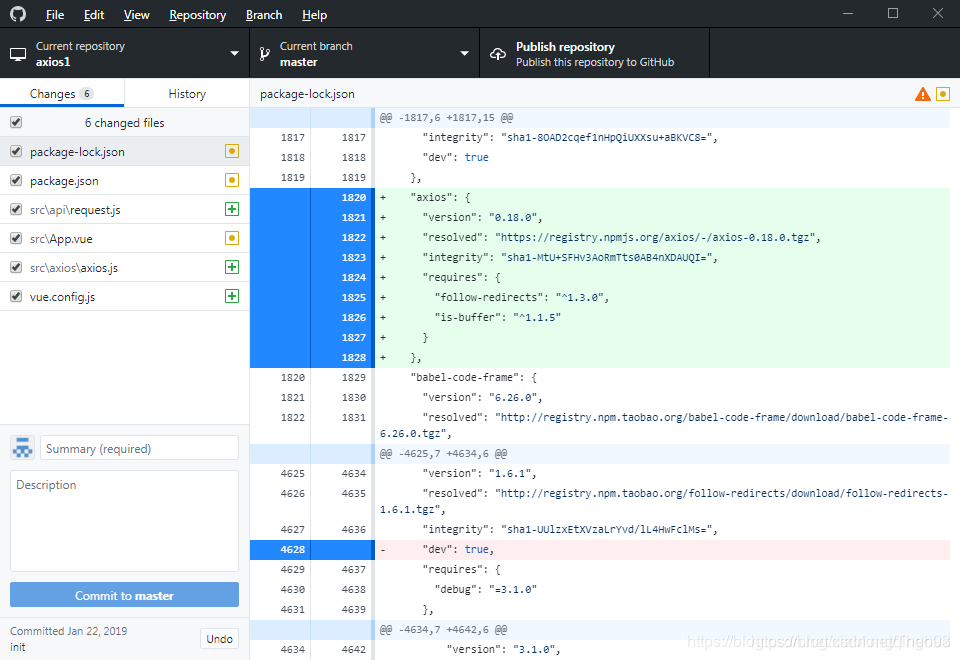Image resolution: width=960 pixels, height=660 pixels.
Task: Click the branch icon beside Current branch
Action: tap(264, 54)
